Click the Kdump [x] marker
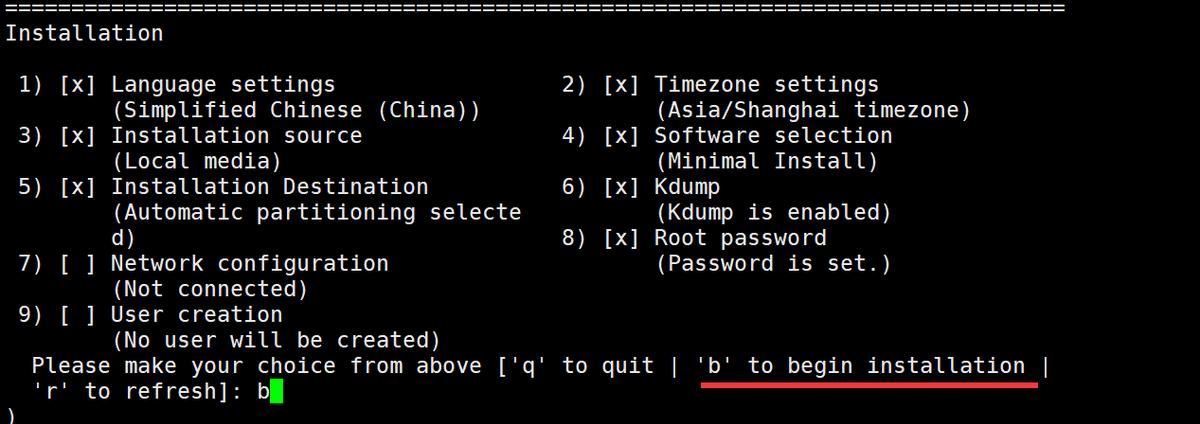 point(622,187)
